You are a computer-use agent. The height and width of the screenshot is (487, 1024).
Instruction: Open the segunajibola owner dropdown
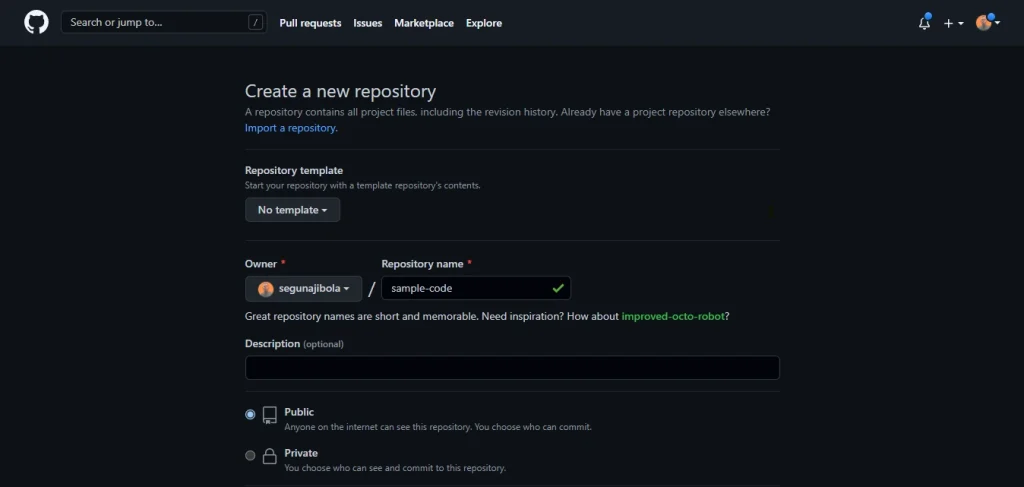pos(304,289)
